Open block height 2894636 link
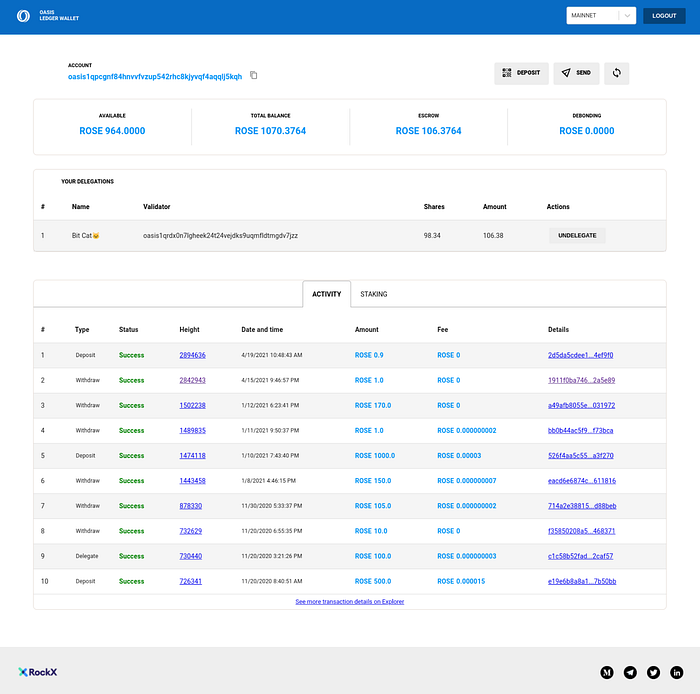Image resolution: width=700 pixels, height=694 pixels. (192, 355)
